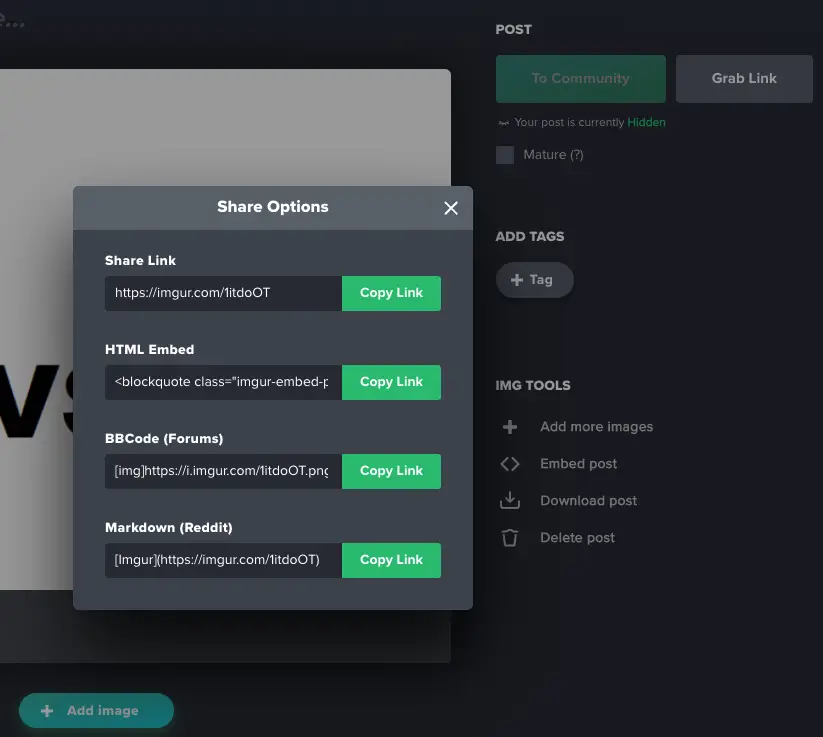
Task: Copy the HTML Embed code
Action: (x=391, y=382)
